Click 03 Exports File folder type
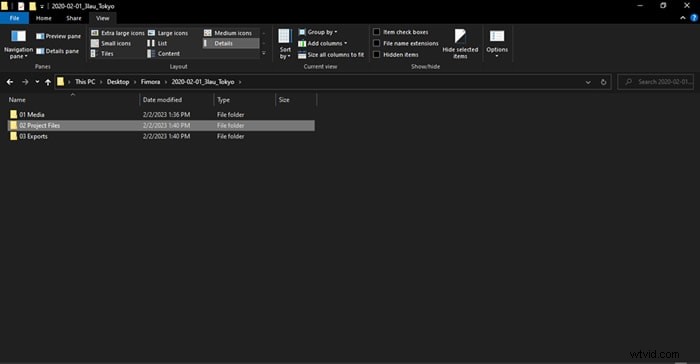 (230, 136)
